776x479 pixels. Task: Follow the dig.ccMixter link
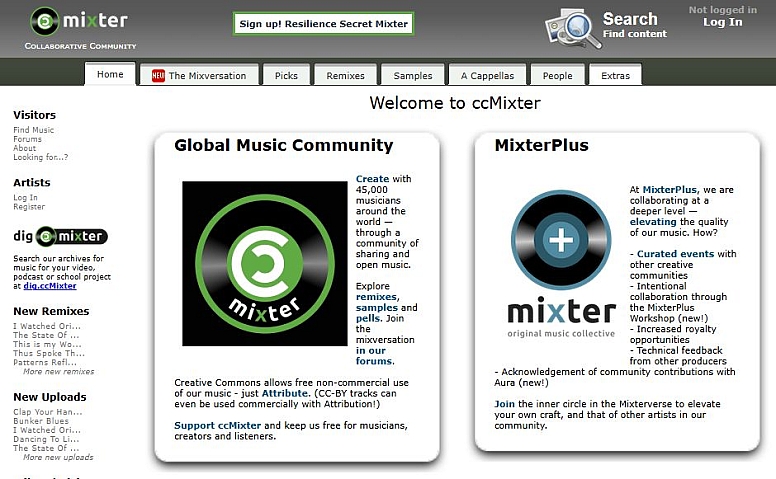(x=50, y=286)
